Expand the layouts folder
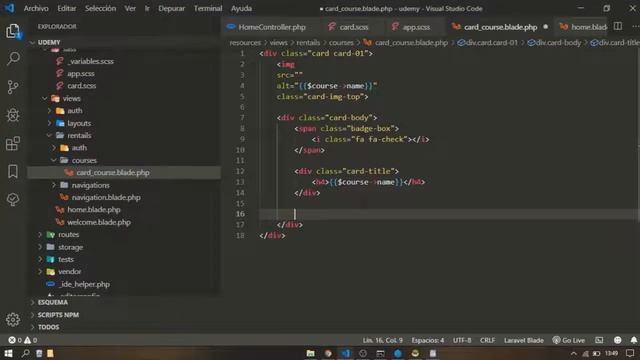 [x=49, y=123]
